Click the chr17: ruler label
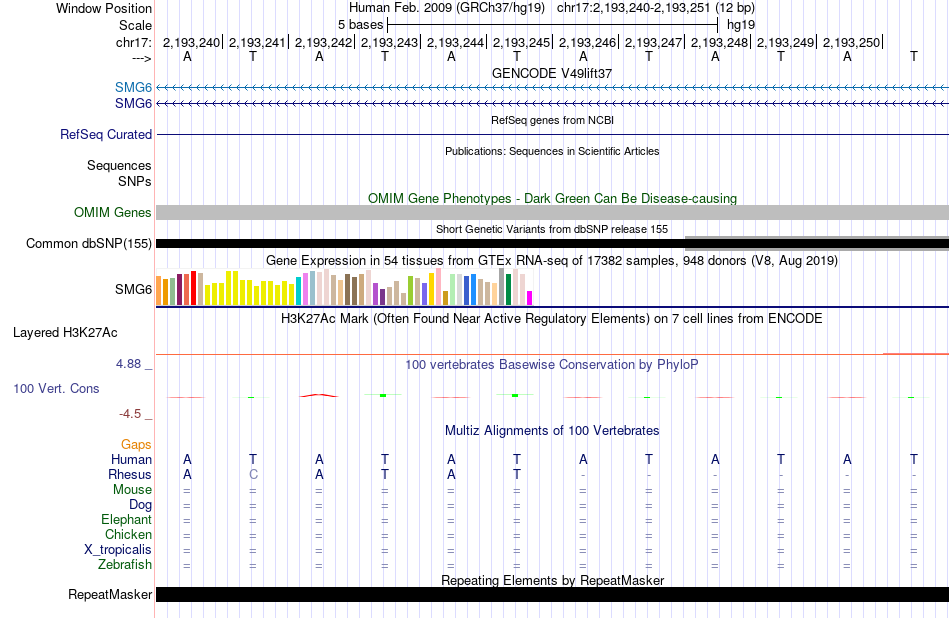This screenshot has height=618, width=950. 133,42
